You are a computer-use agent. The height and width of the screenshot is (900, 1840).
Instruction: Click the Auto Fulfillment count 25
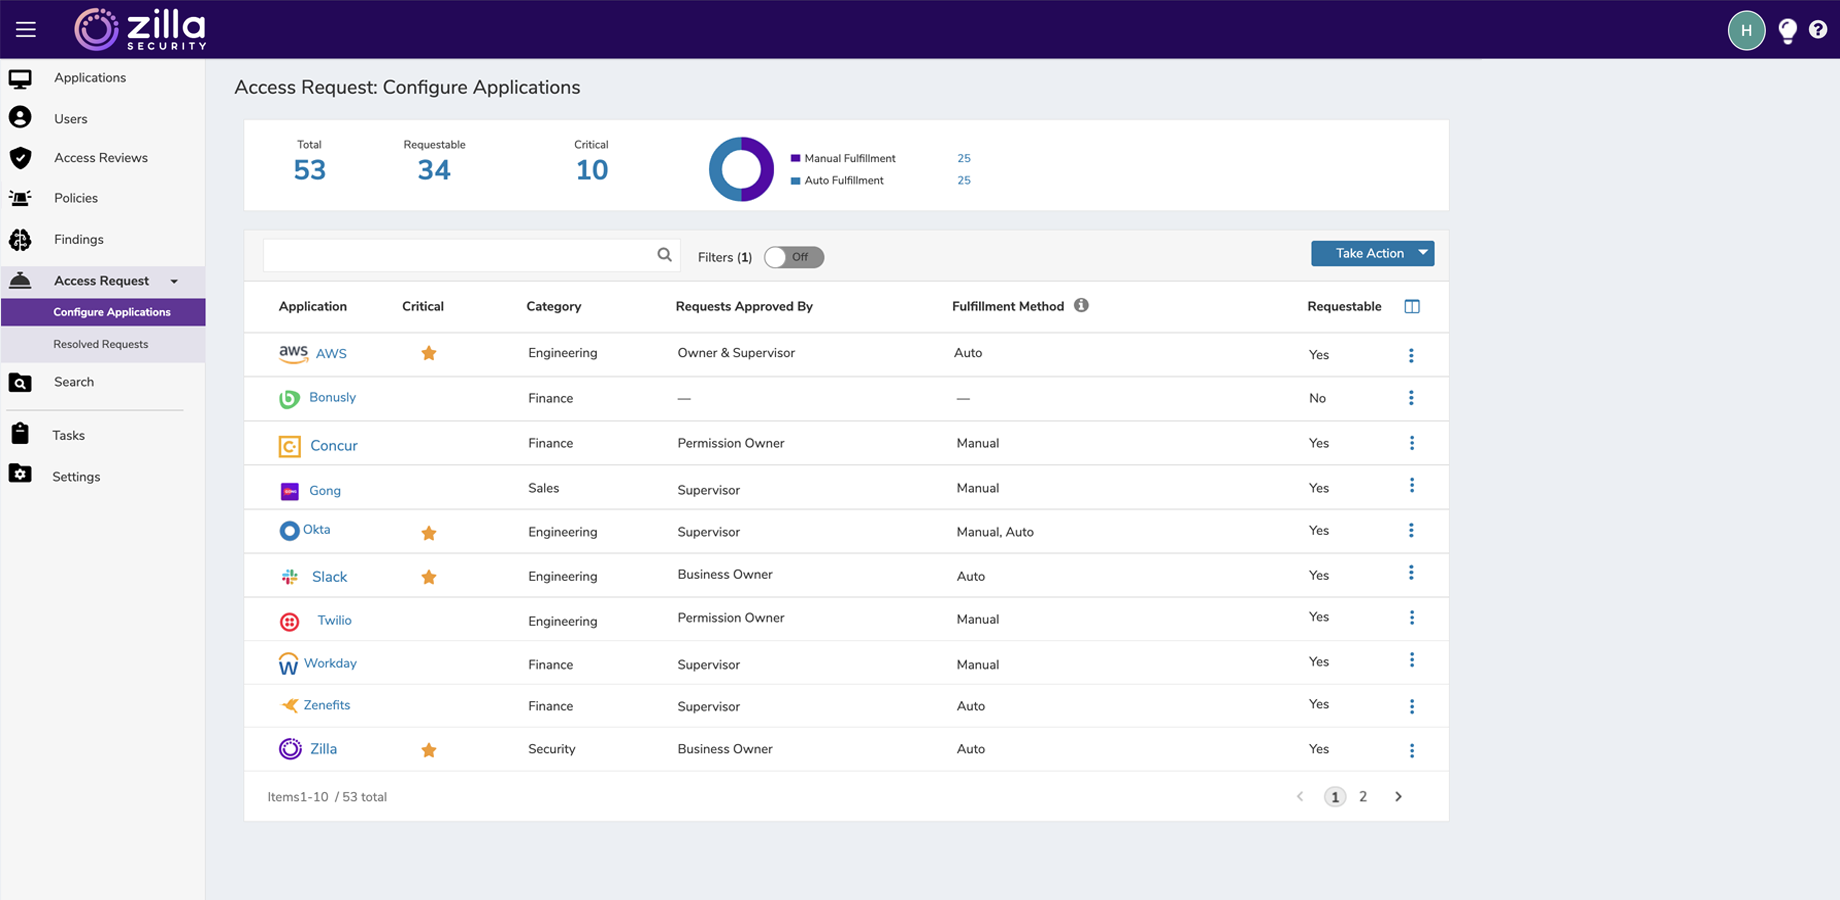(x=964, y=181)
